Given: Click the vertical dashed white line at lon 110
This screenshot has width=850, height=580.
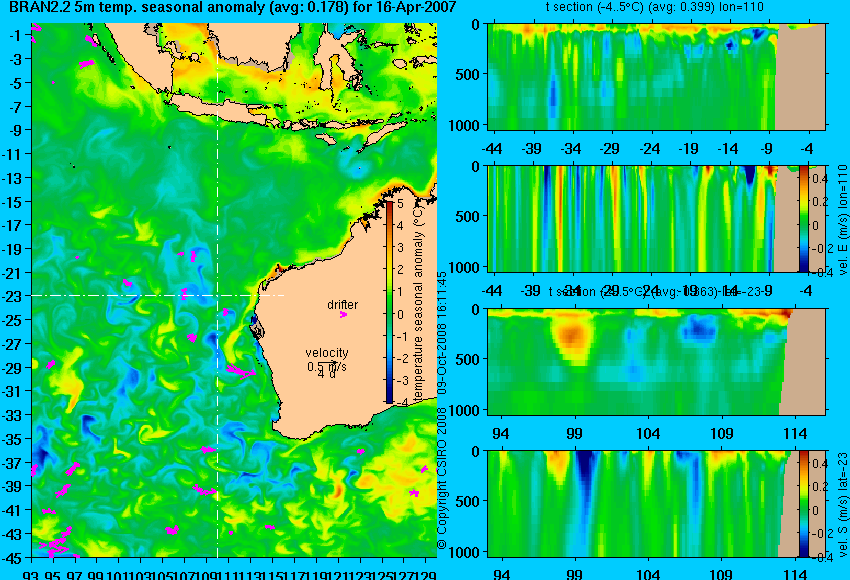Looking at the screenshot, I should coord(217,290).
